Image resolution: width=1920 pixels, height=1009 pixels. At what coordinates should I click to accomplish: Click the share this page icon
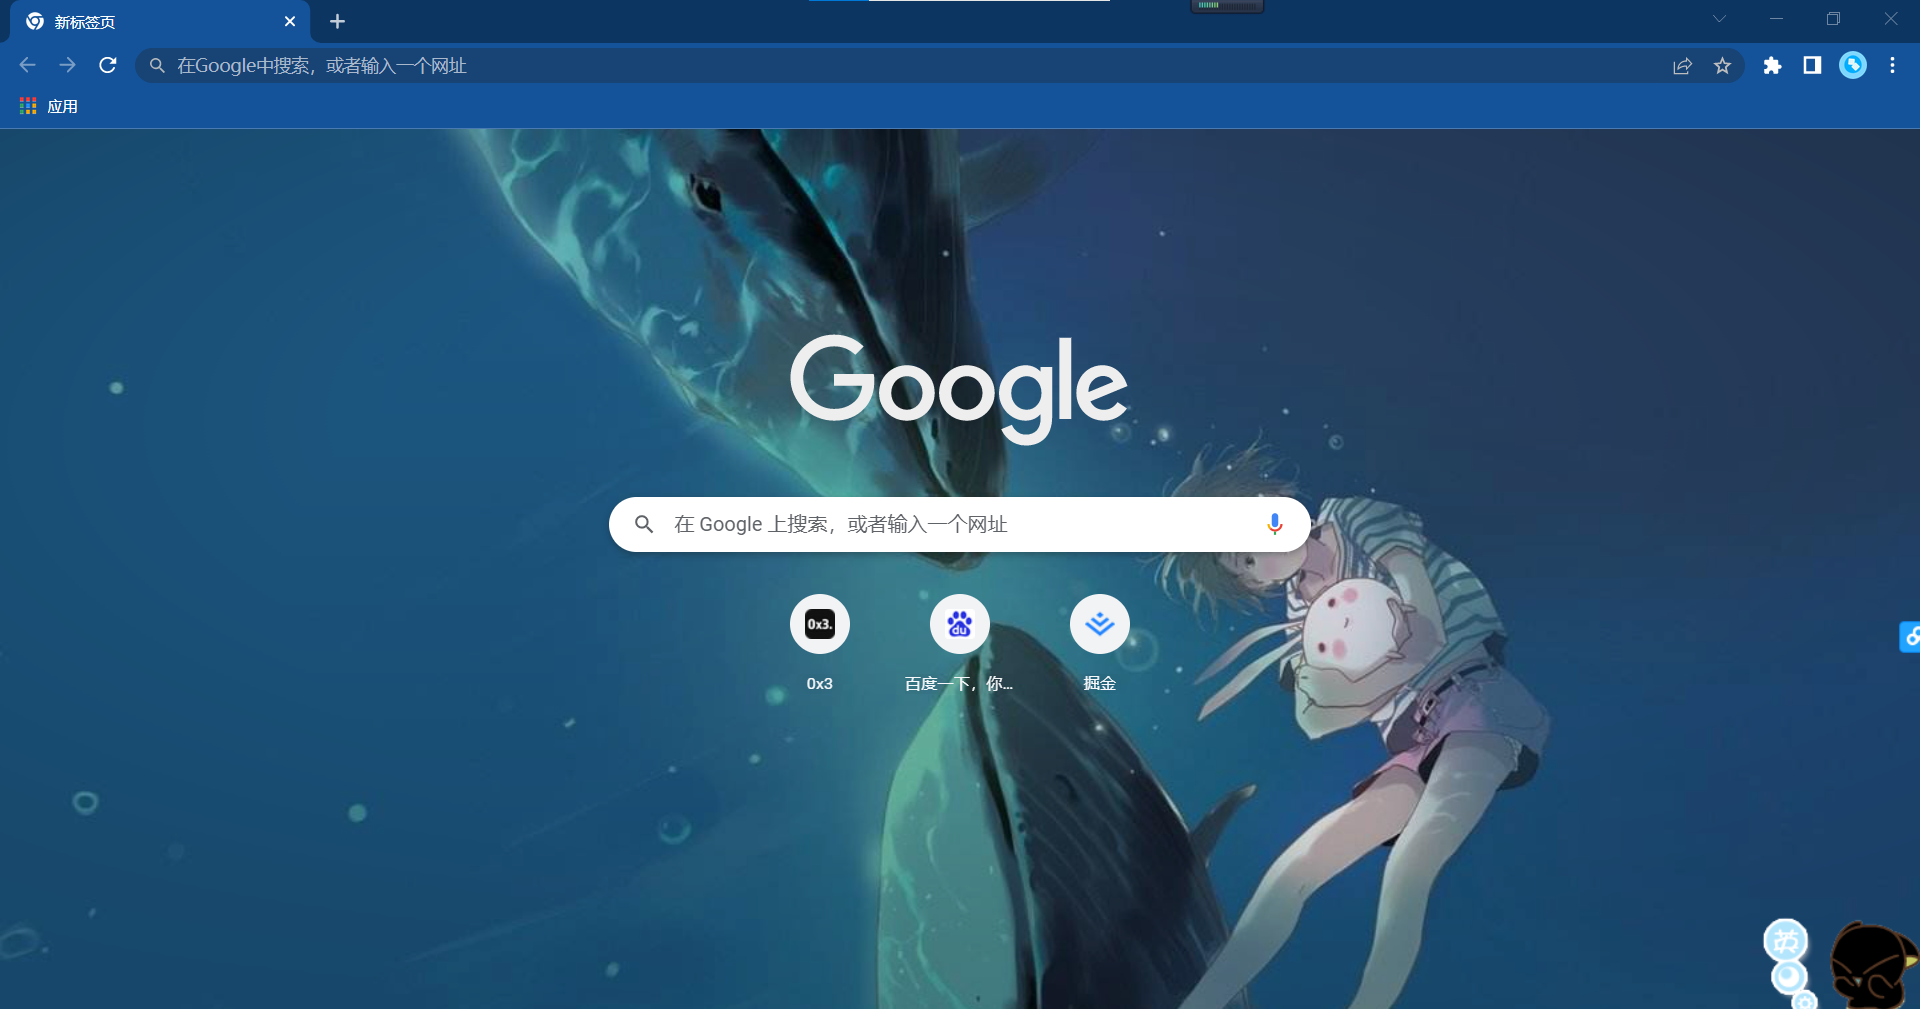[x=1682, y=66]
